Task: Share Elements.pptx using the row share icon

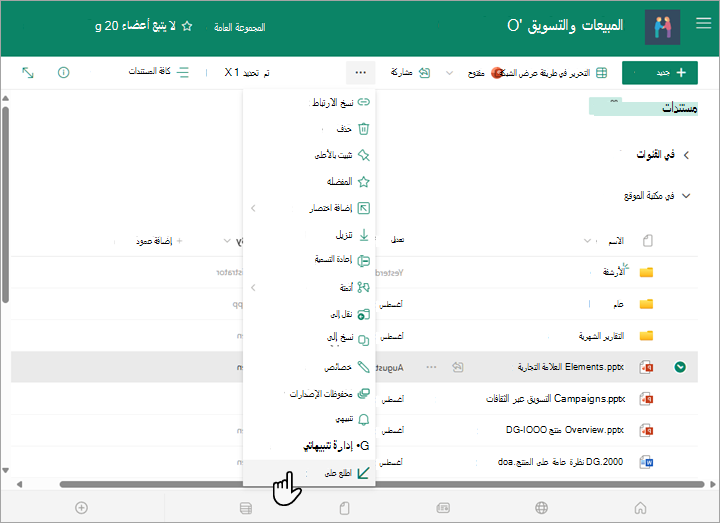Action: (457, 367)
